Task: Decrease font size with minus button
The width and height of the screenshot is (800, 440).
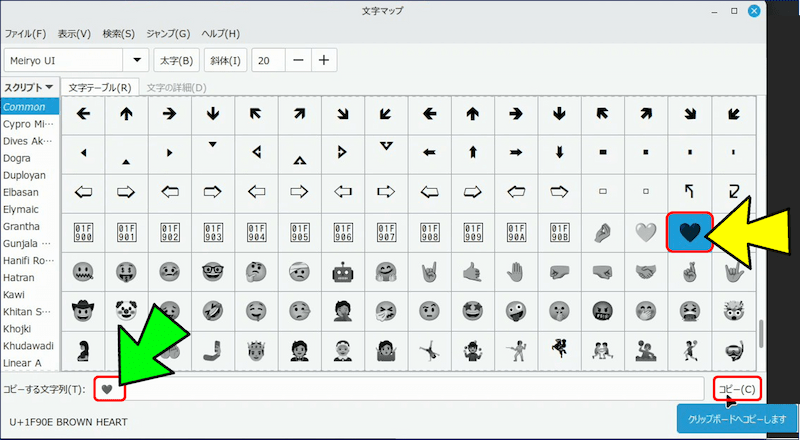Action: (x=297, y=60)
